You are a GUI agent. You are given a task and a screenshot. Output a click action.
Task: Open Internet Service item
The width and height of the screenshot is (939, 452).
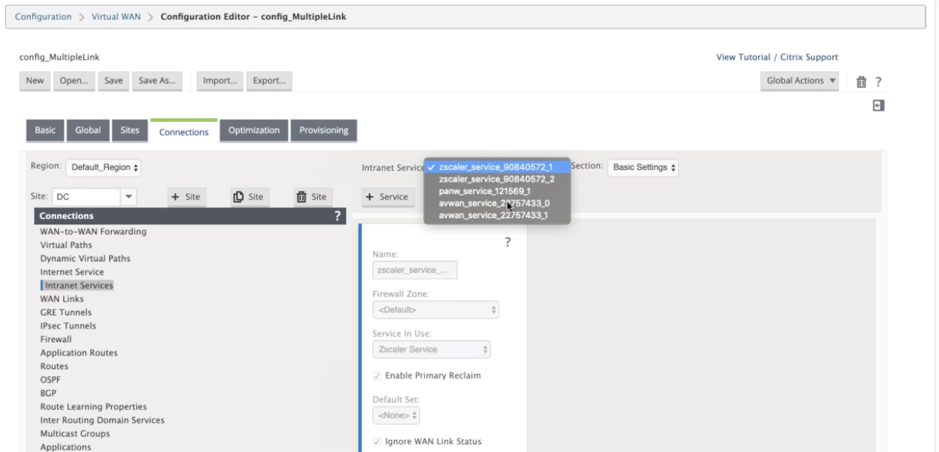click(x=72, y=272)
